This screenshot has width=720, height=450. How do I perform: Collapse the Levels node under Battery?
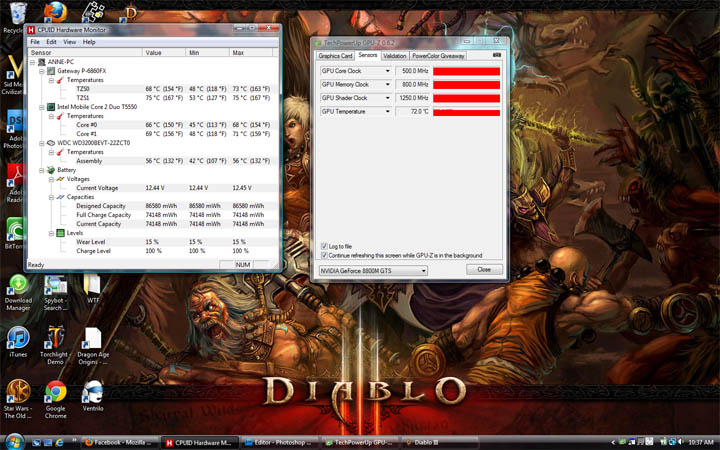click(51, 233)
